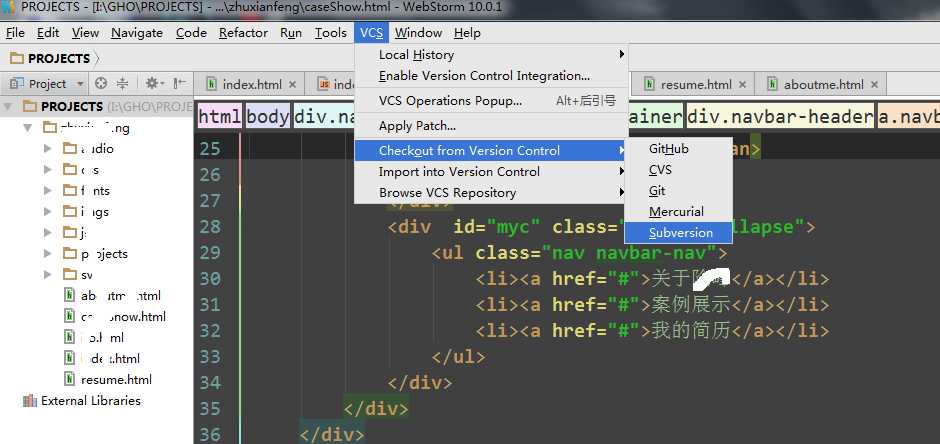Click the JS file icon on the index.js tab
940x444 pixels.
tap(324, 84)
